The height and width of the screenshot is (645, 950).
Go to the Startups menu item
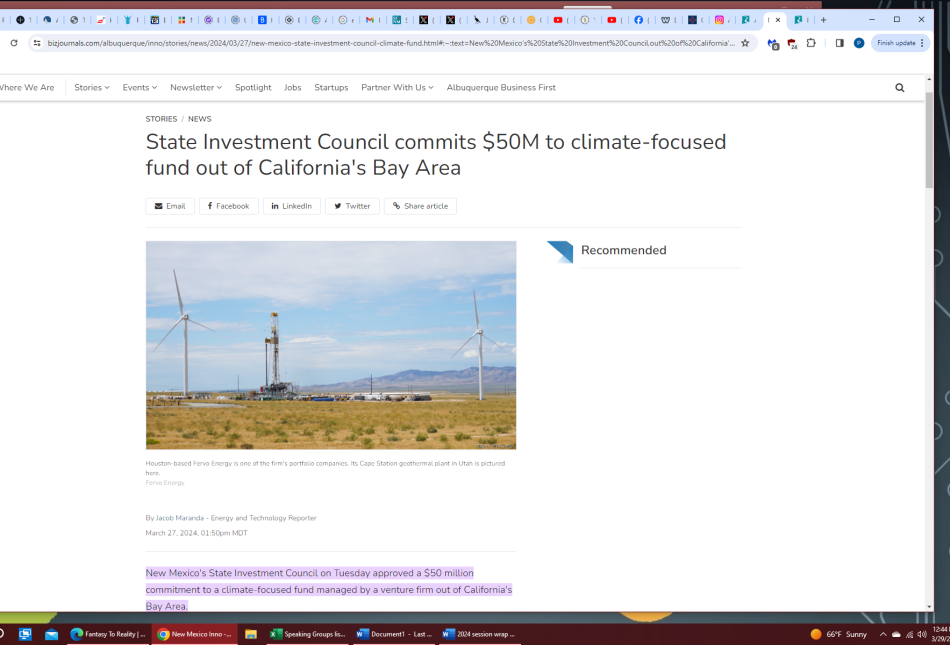coord(331,88)
